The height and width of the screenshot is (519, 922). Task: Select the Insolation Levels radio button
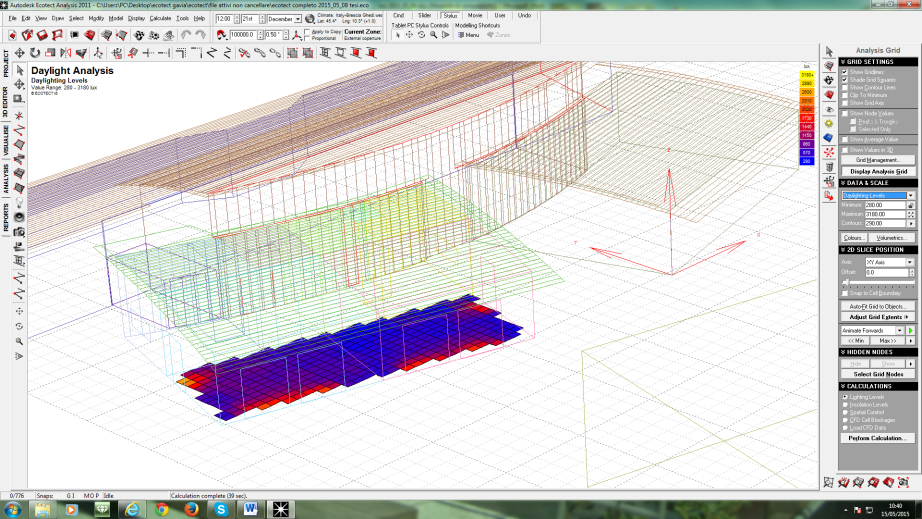(x=844, y=405)
